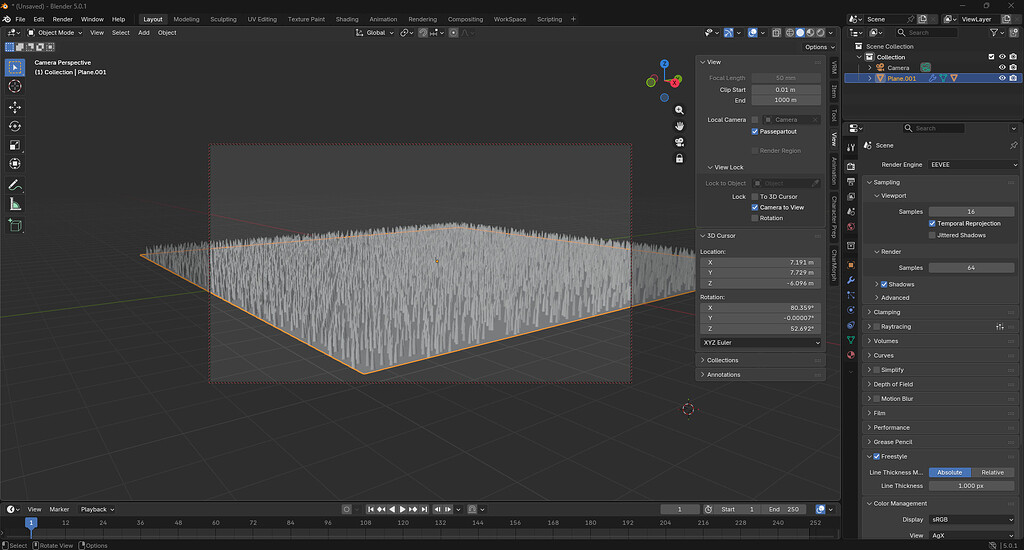The height and width of the screenshot is (550, 1024).
Task: Open the Physics properties tab
Action: (851, 310)
